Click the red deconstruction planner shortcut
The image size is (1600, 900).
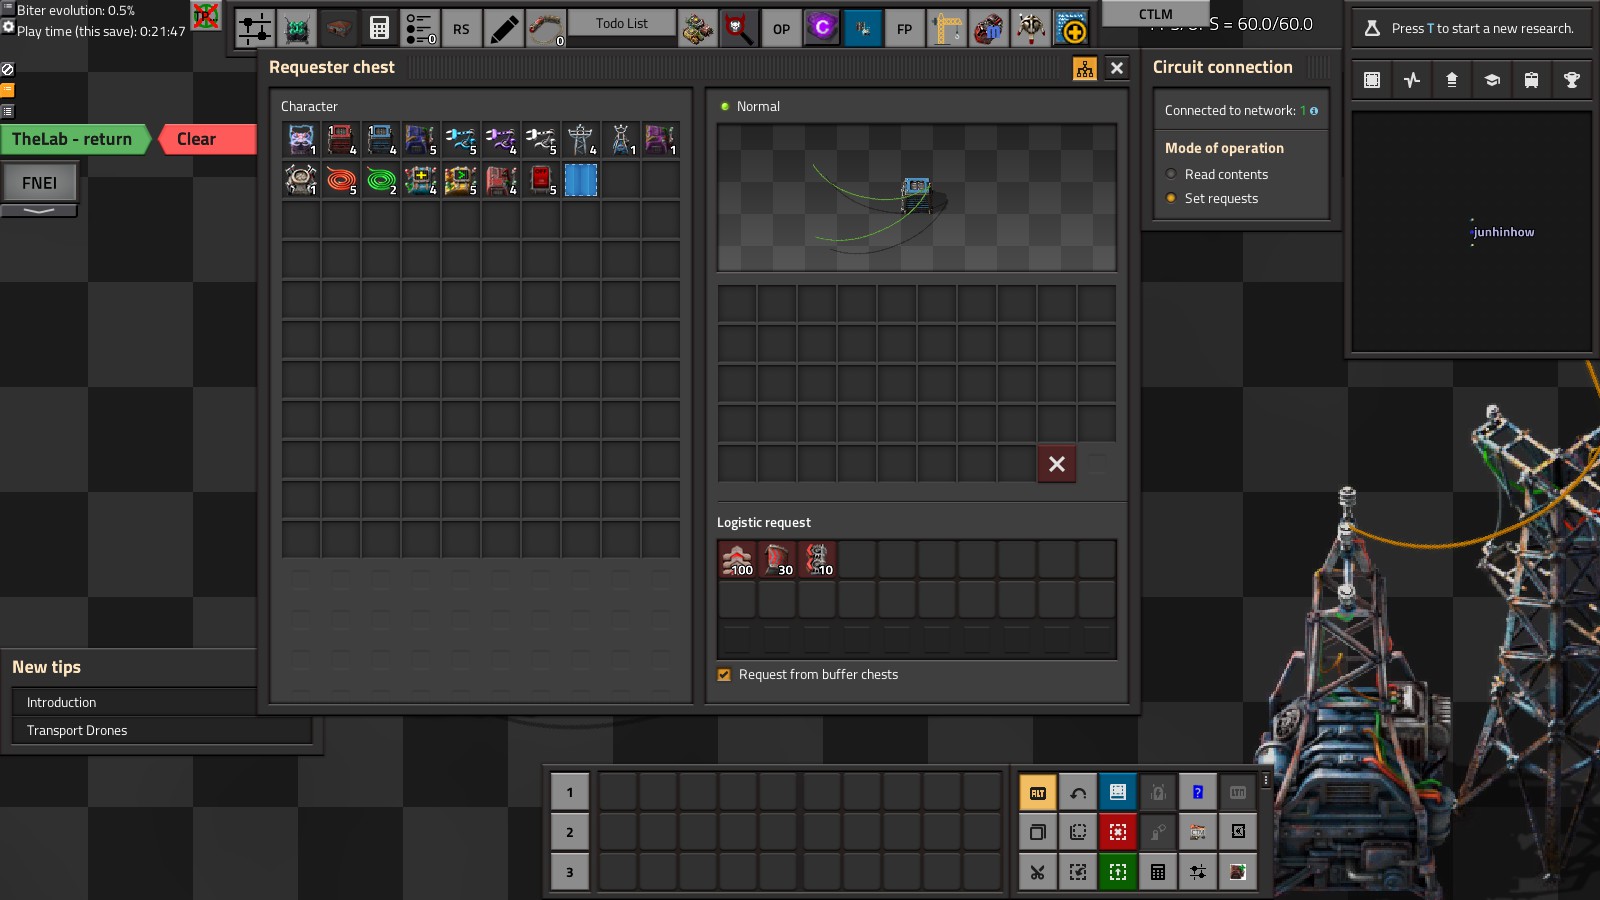(x=1117, y=832)
